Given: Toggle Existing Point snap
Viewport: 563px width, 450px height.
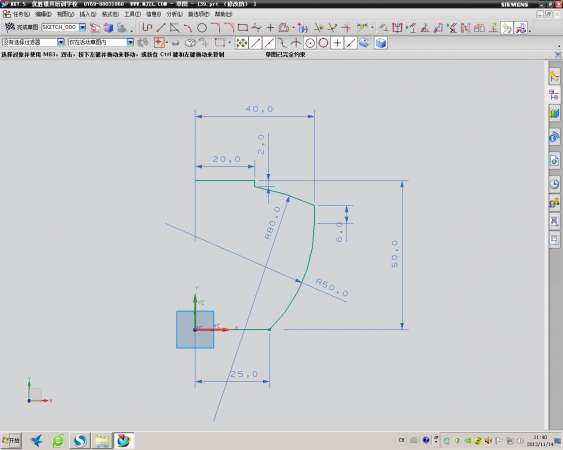Looking at the screenshot, I should [337, 43].
